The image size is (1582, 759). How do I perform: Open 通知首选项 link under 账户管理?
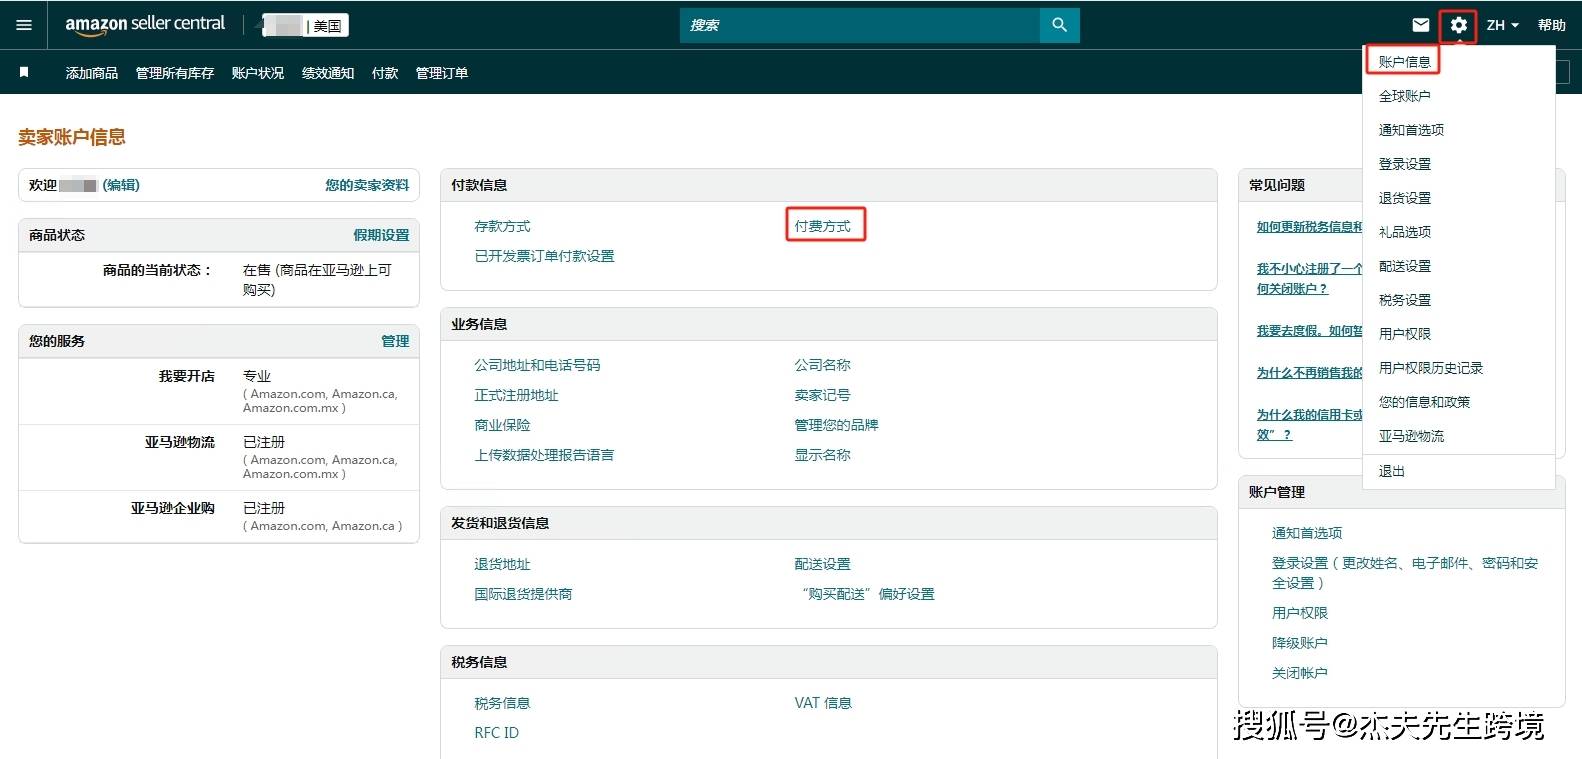1306,534
